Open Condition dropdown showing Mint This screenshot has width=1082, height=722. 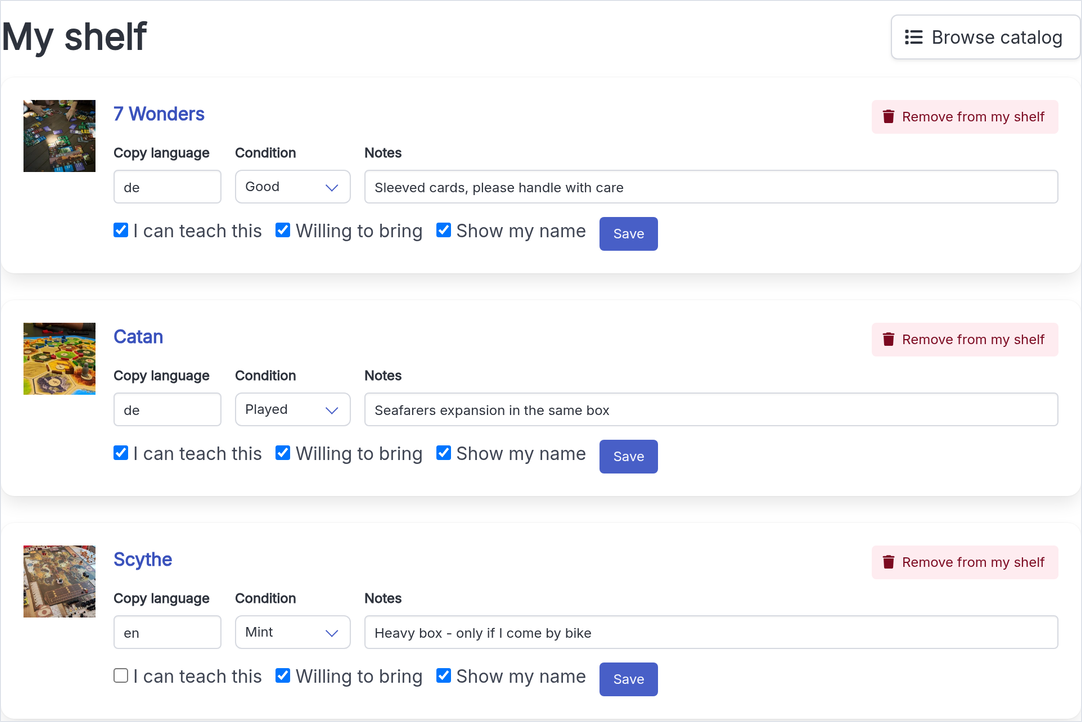click(x=293, y=632)
